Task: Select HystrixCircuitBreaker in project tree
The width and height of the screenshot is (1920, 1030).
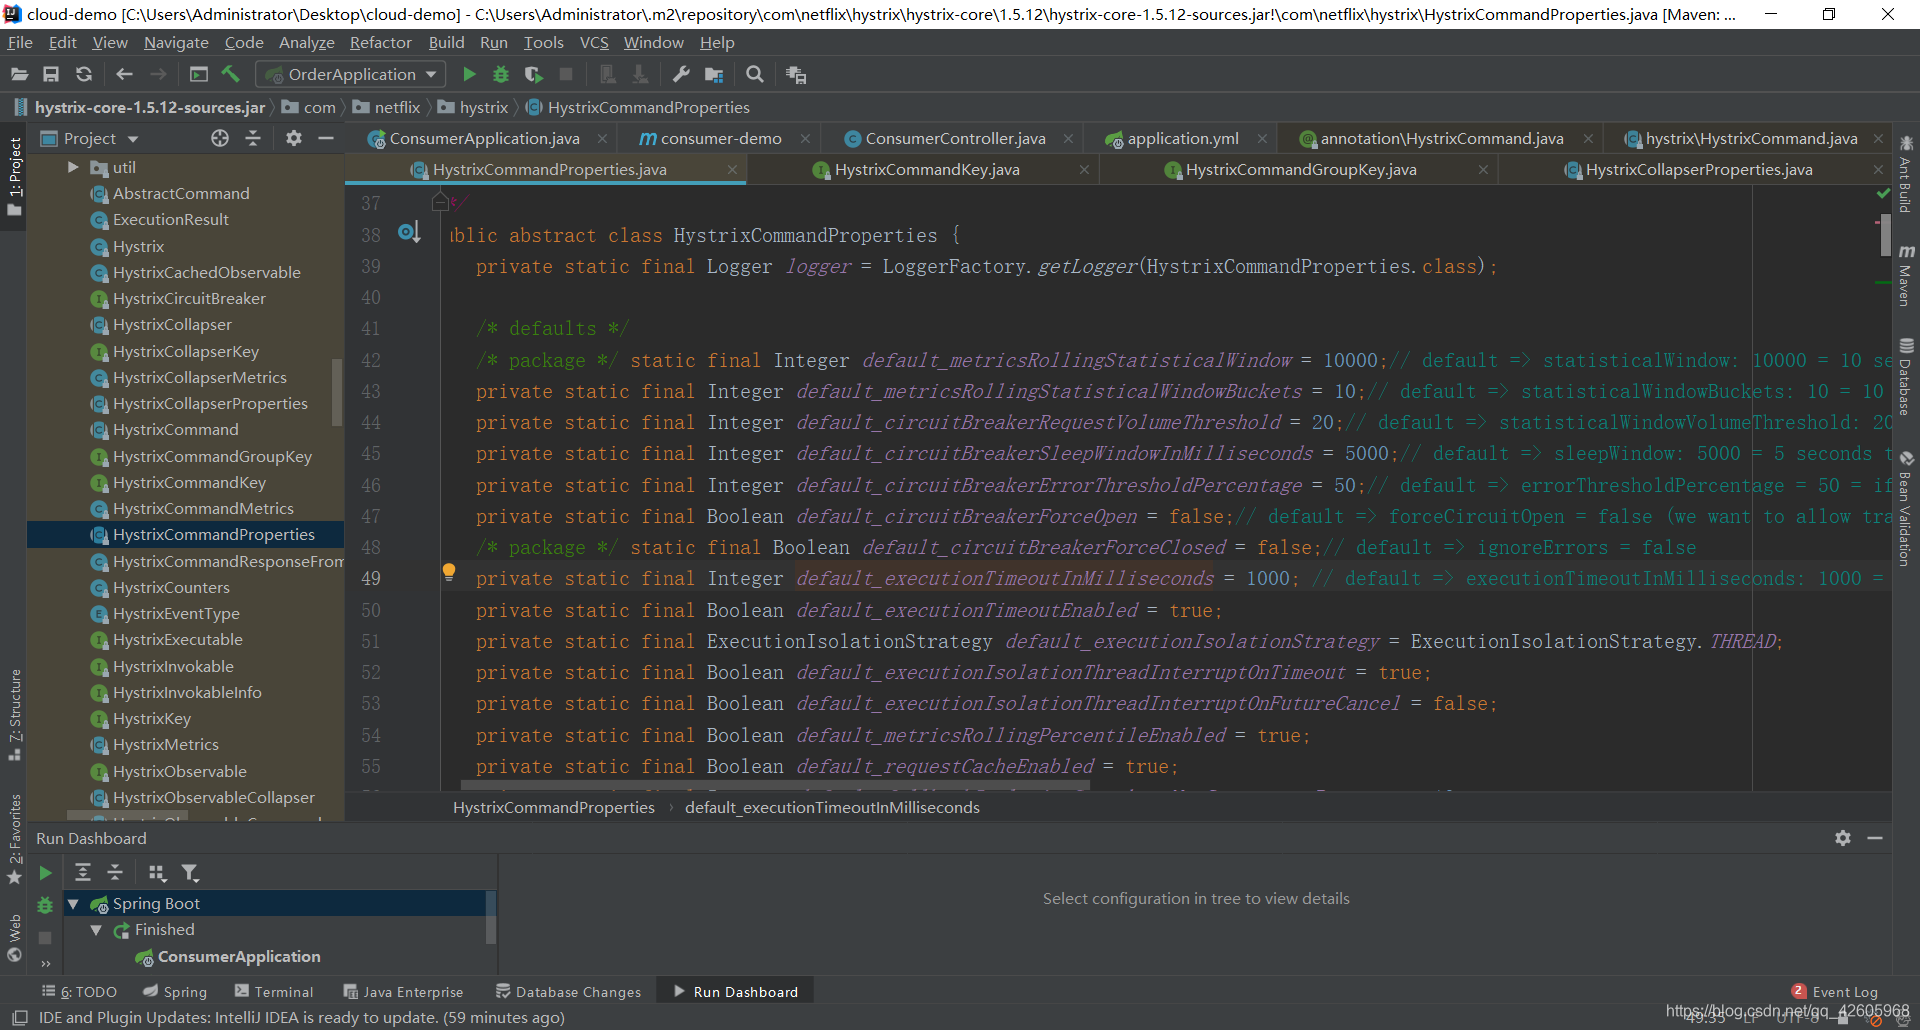Action: coord(189,298)
